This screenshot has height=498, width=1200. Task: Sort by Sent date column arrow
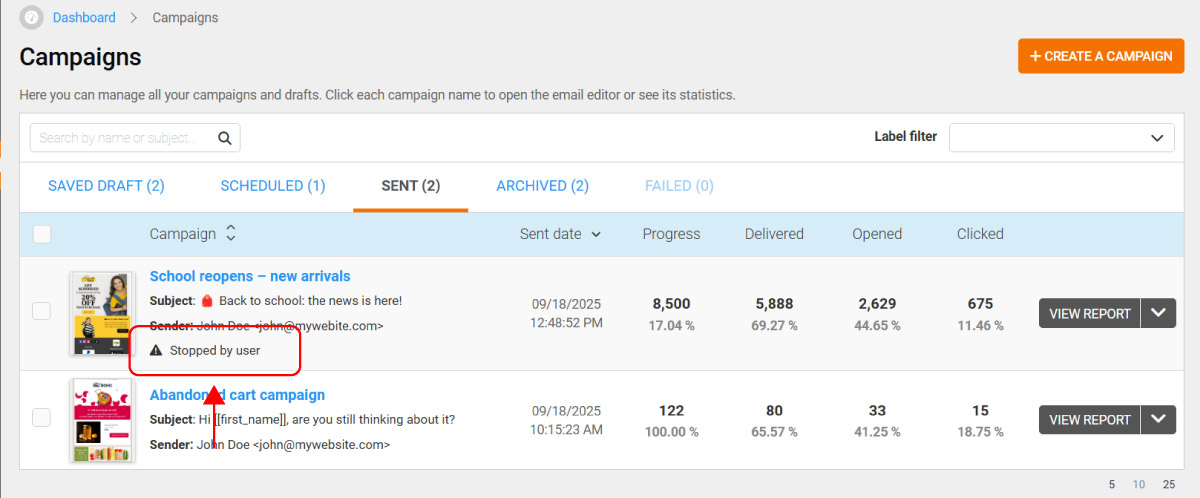click(597, 234)
